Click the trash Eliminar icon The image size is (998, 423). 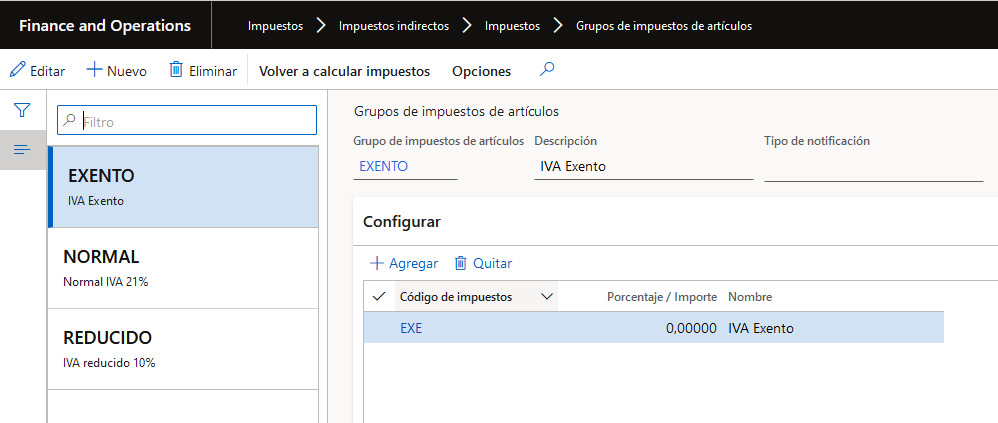[176, 70]
